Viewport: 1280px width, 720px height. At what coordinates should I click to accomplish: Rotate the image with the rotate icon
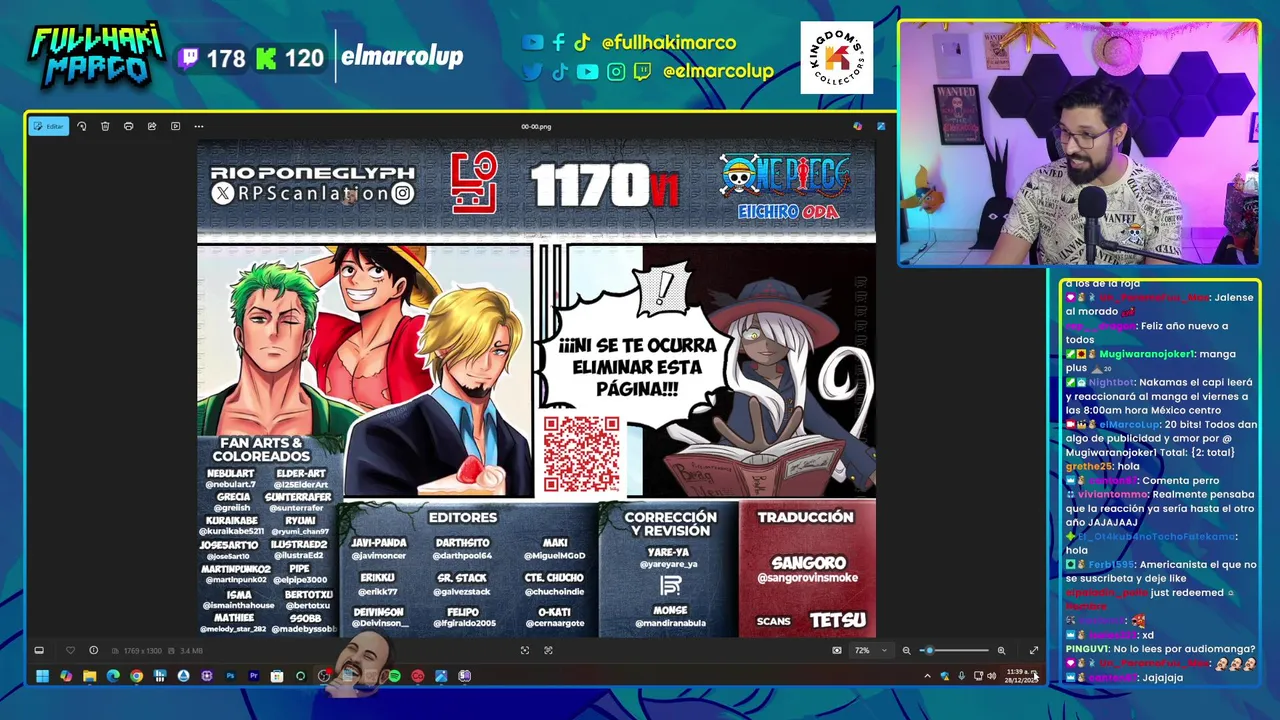pyautogui.click(x=82, y=126)
